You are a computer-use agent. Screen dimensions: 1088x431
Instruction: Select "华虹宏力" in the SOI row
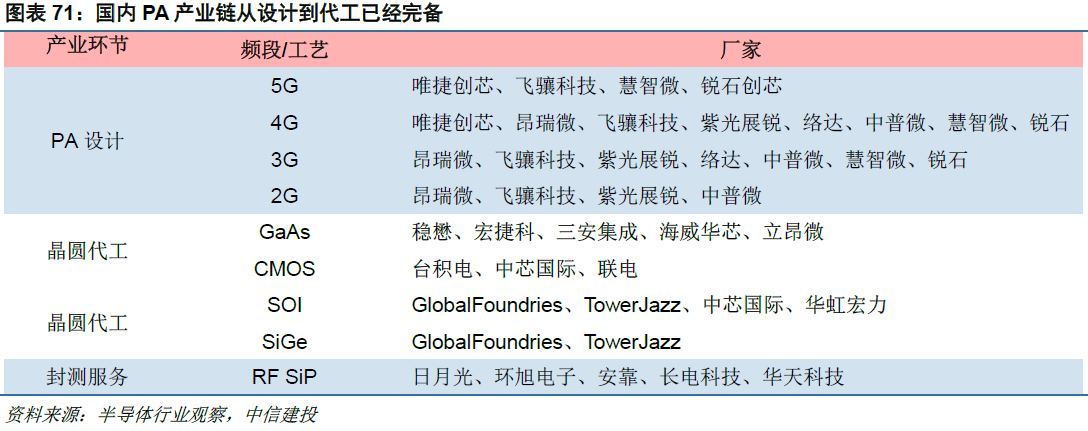click(x=847, y=305)
